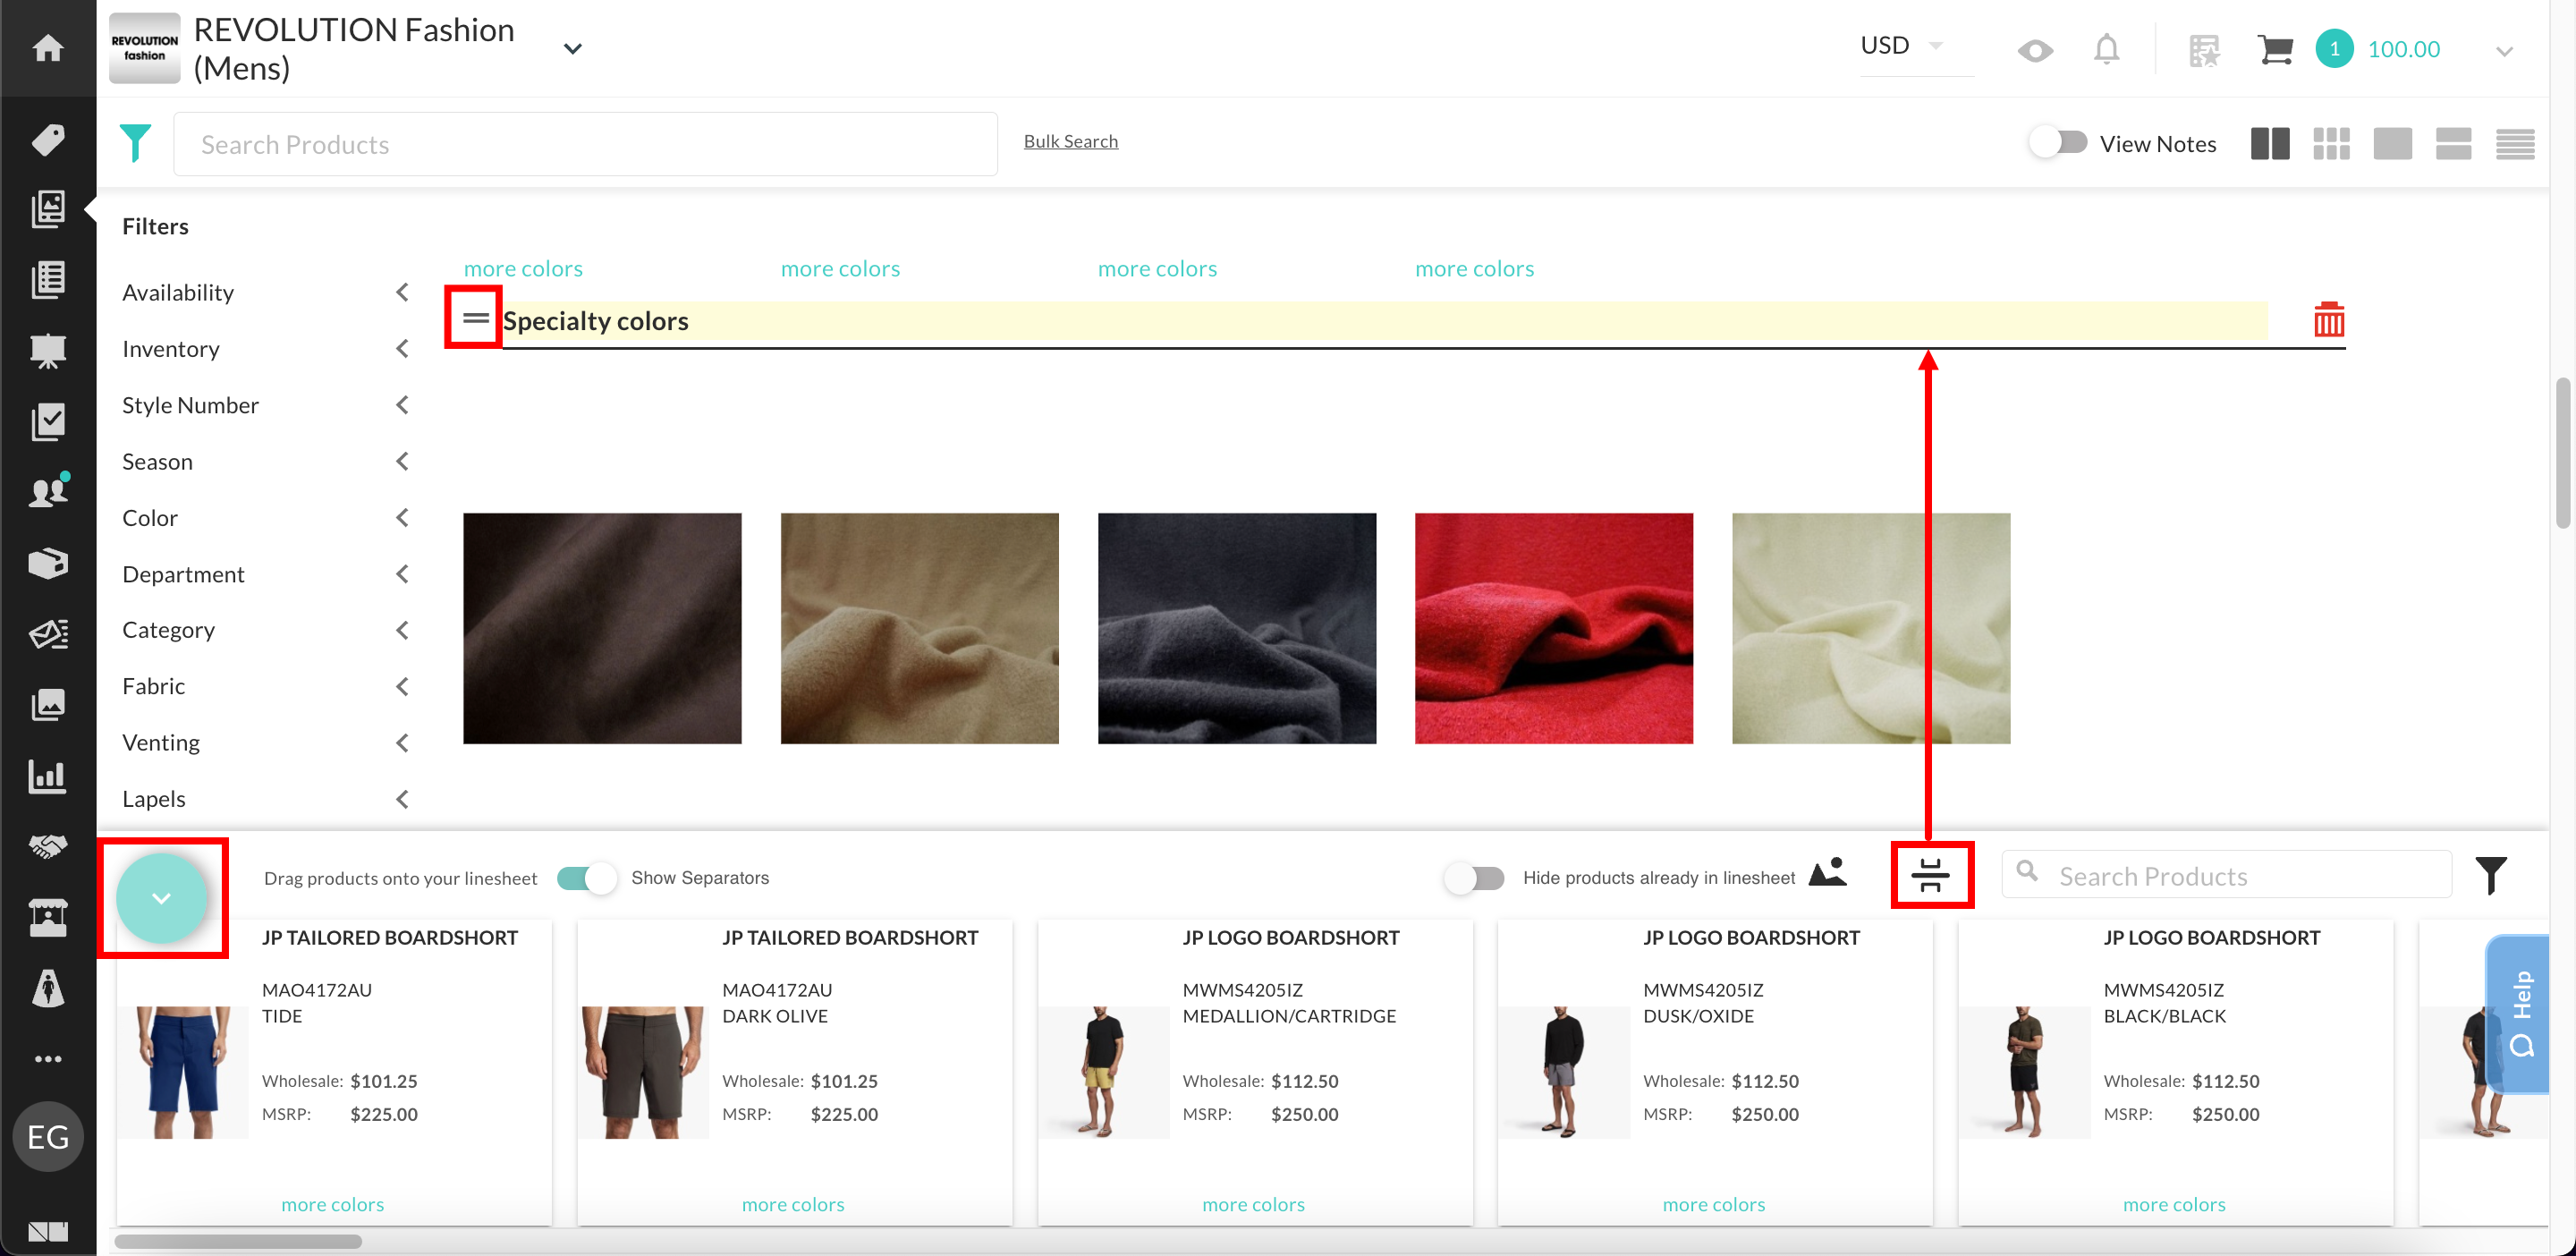Delete the Specialty colors separator with trash icon
2576x1256 pixels.
[2328, 320]
